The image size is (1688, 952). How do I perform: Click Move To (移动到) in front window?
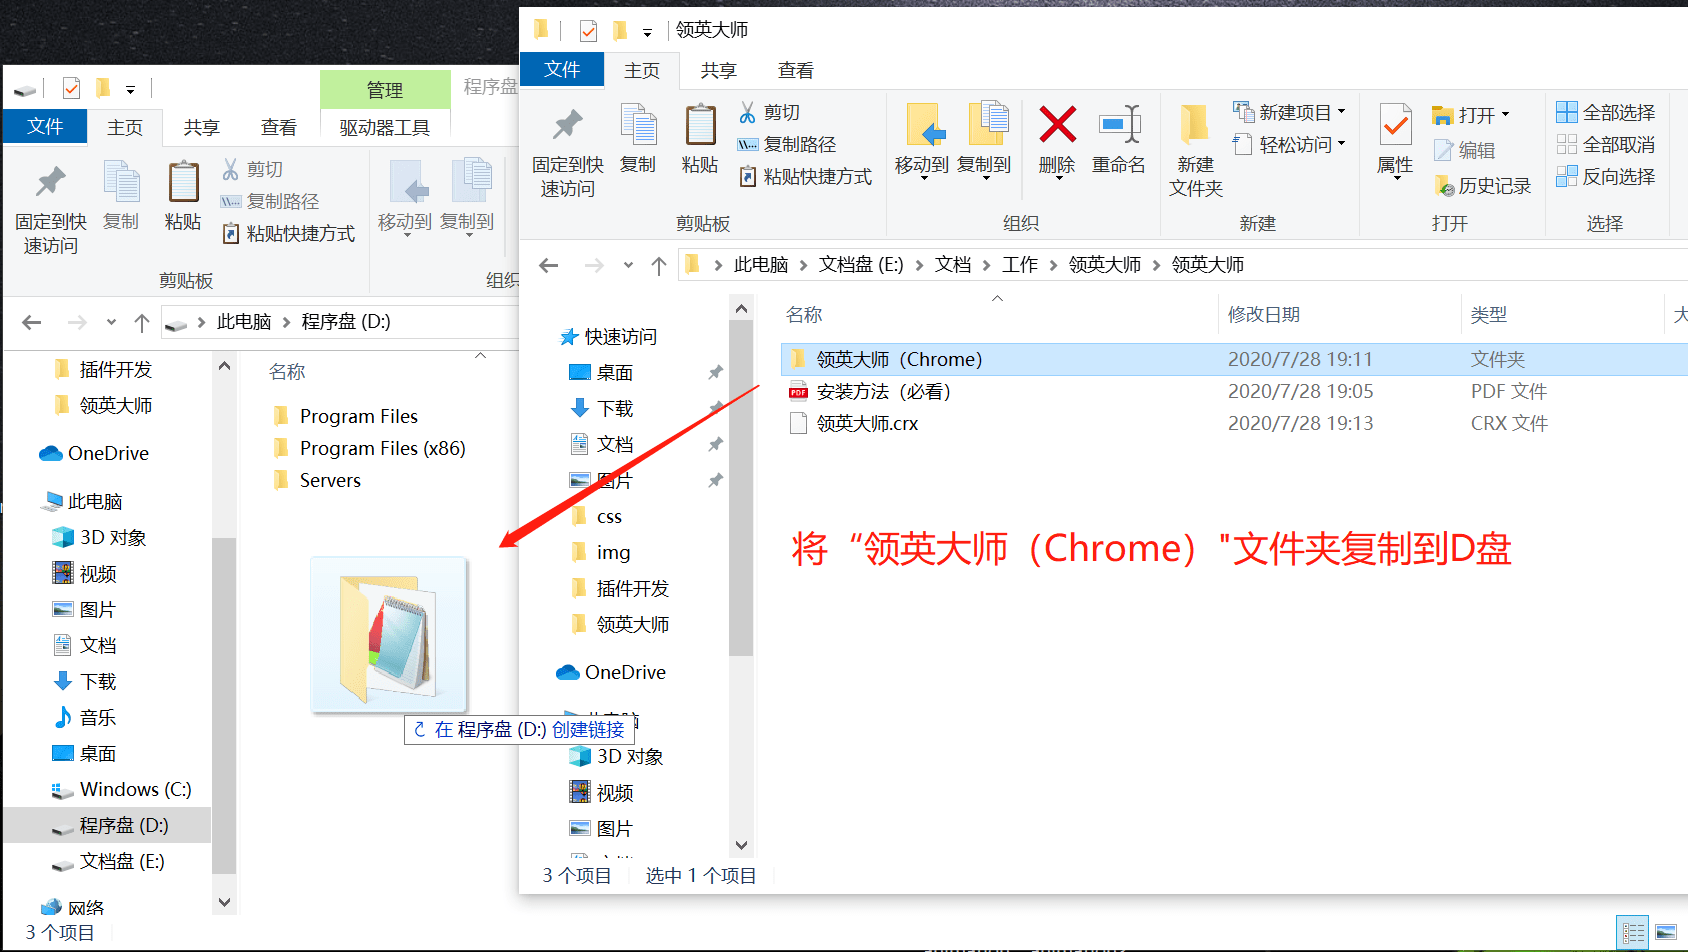pyautogui.click(x=922, y=142)
